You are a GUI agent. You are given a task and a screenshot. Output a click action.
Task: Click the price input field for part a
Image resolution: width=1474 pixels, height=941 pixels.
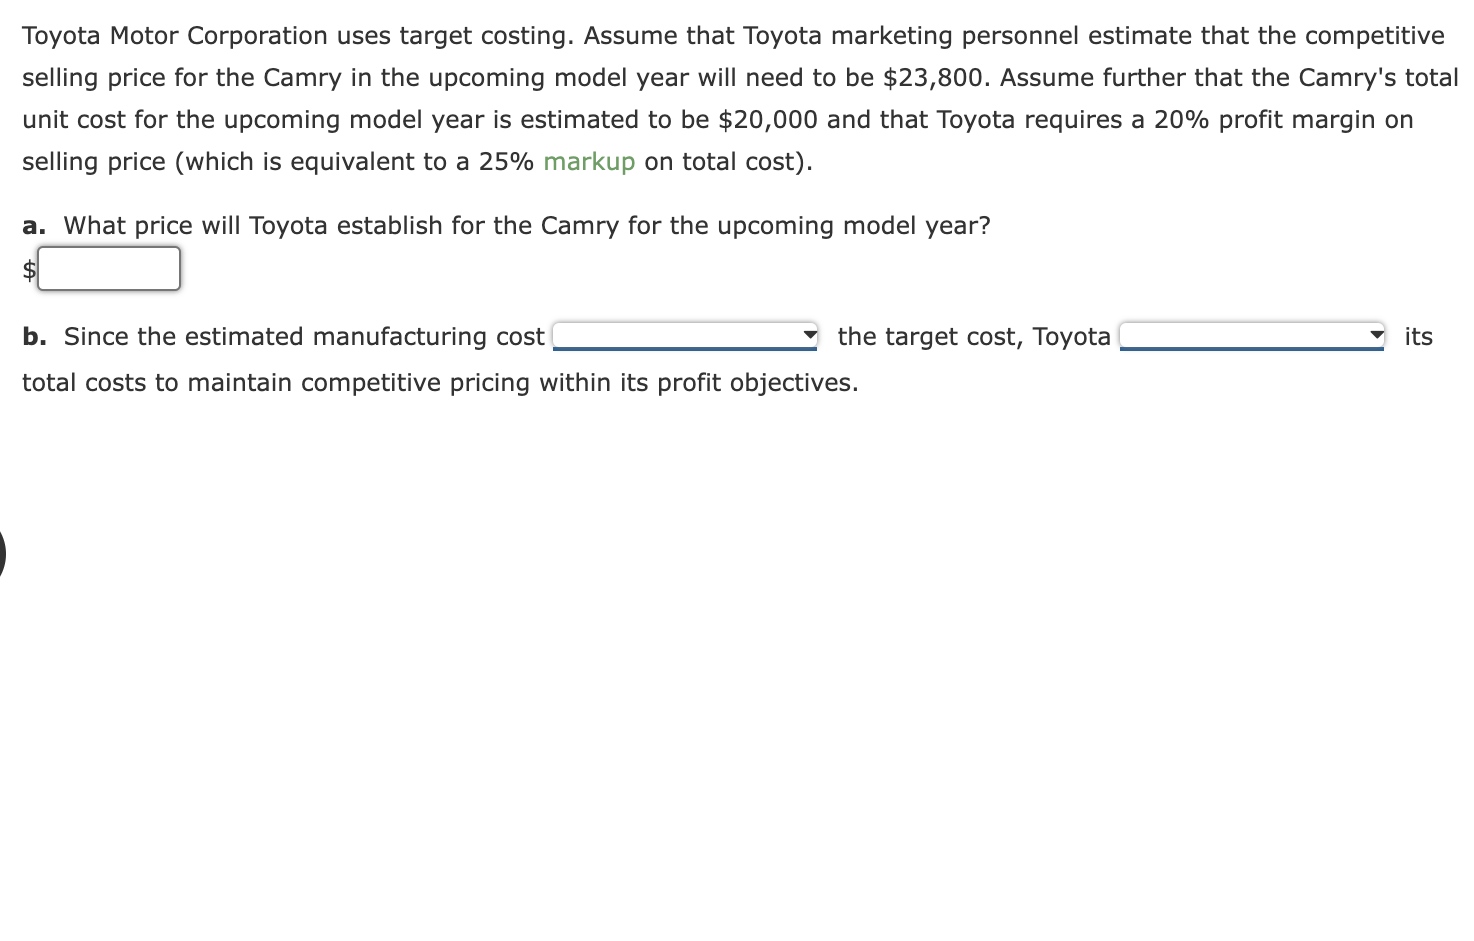point(109,269)
